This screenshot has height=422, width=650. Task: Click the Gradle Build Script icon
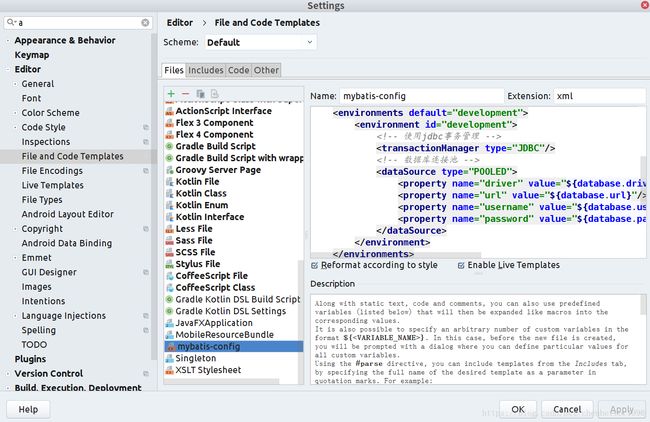(x=170, y=146)
